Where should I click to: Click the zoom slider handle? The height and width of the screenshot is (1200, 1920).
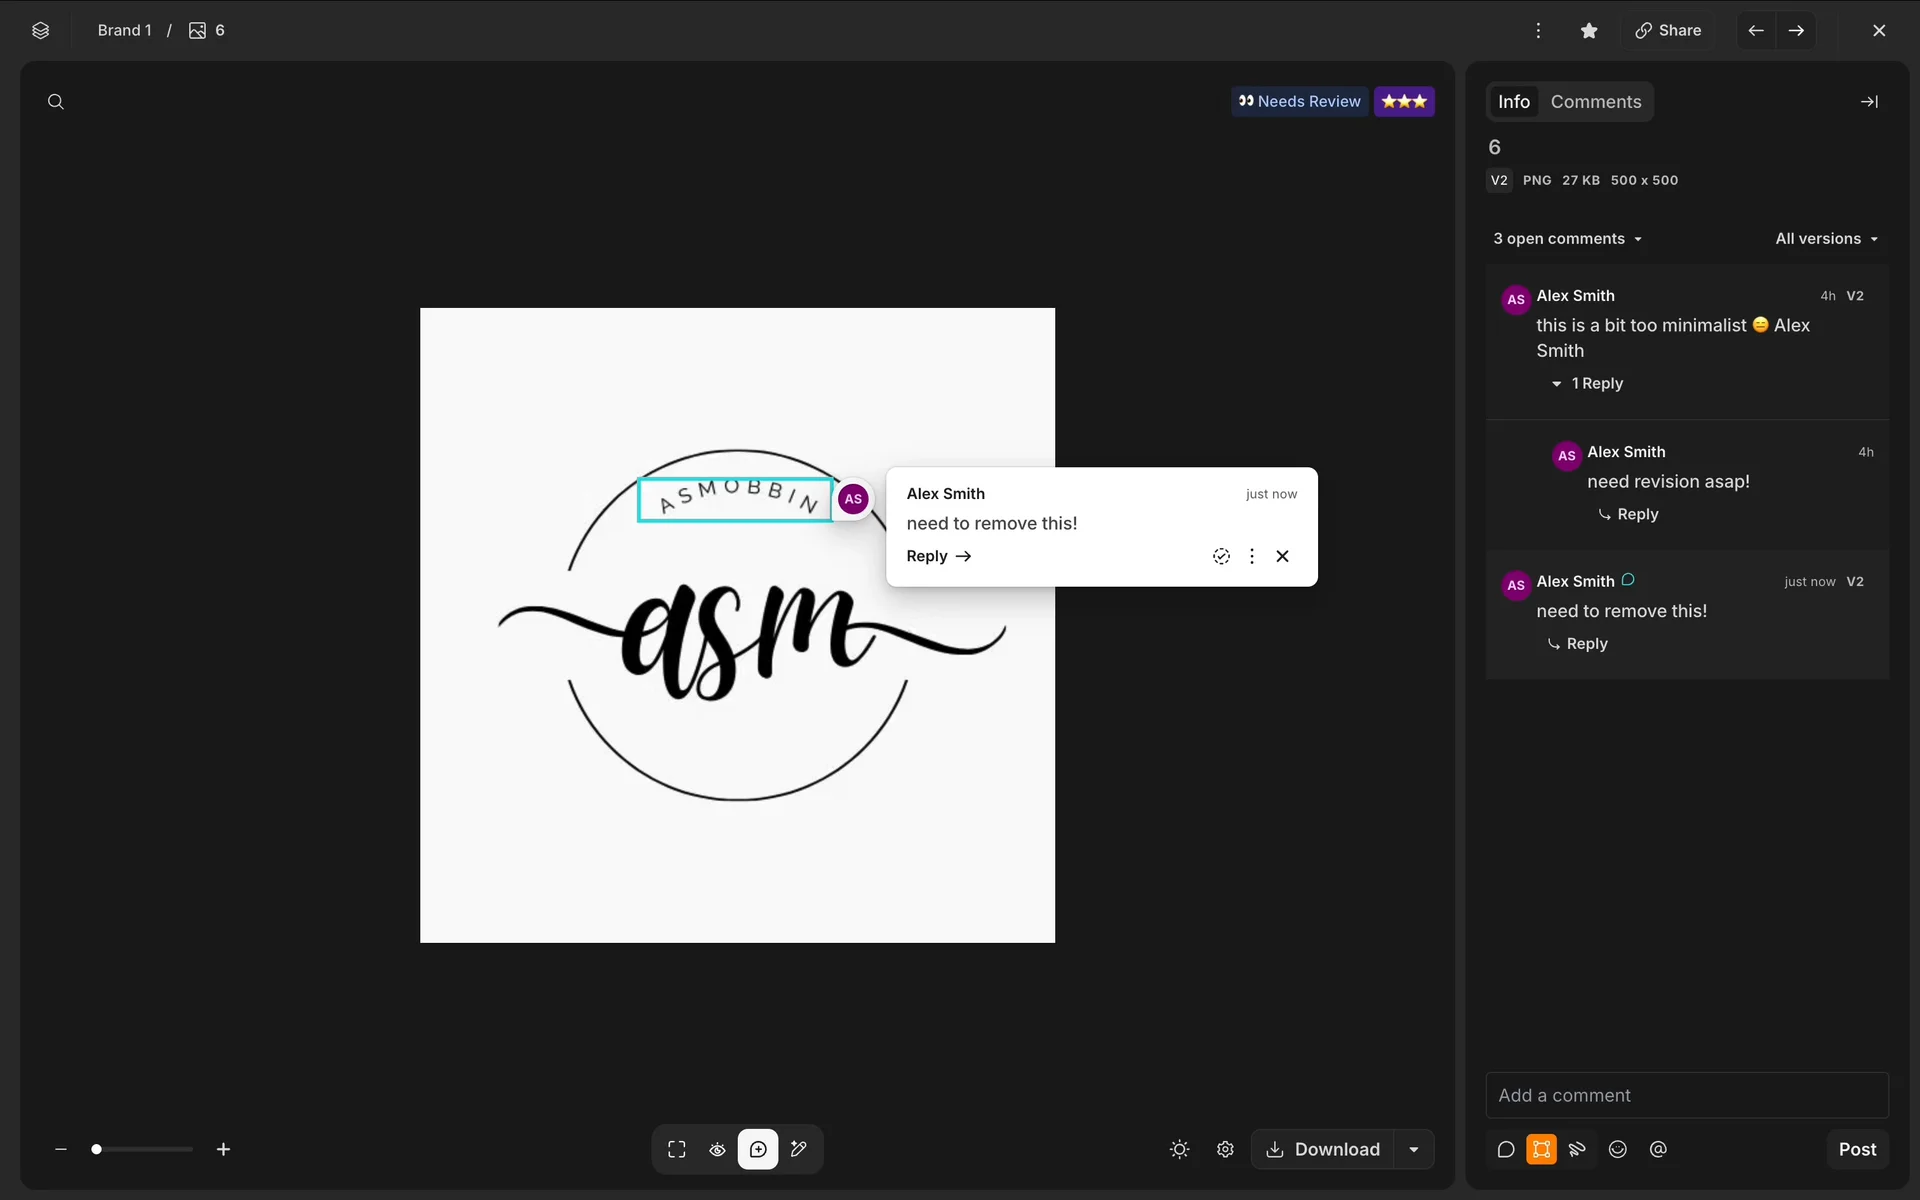click(x=96, y=1149)
